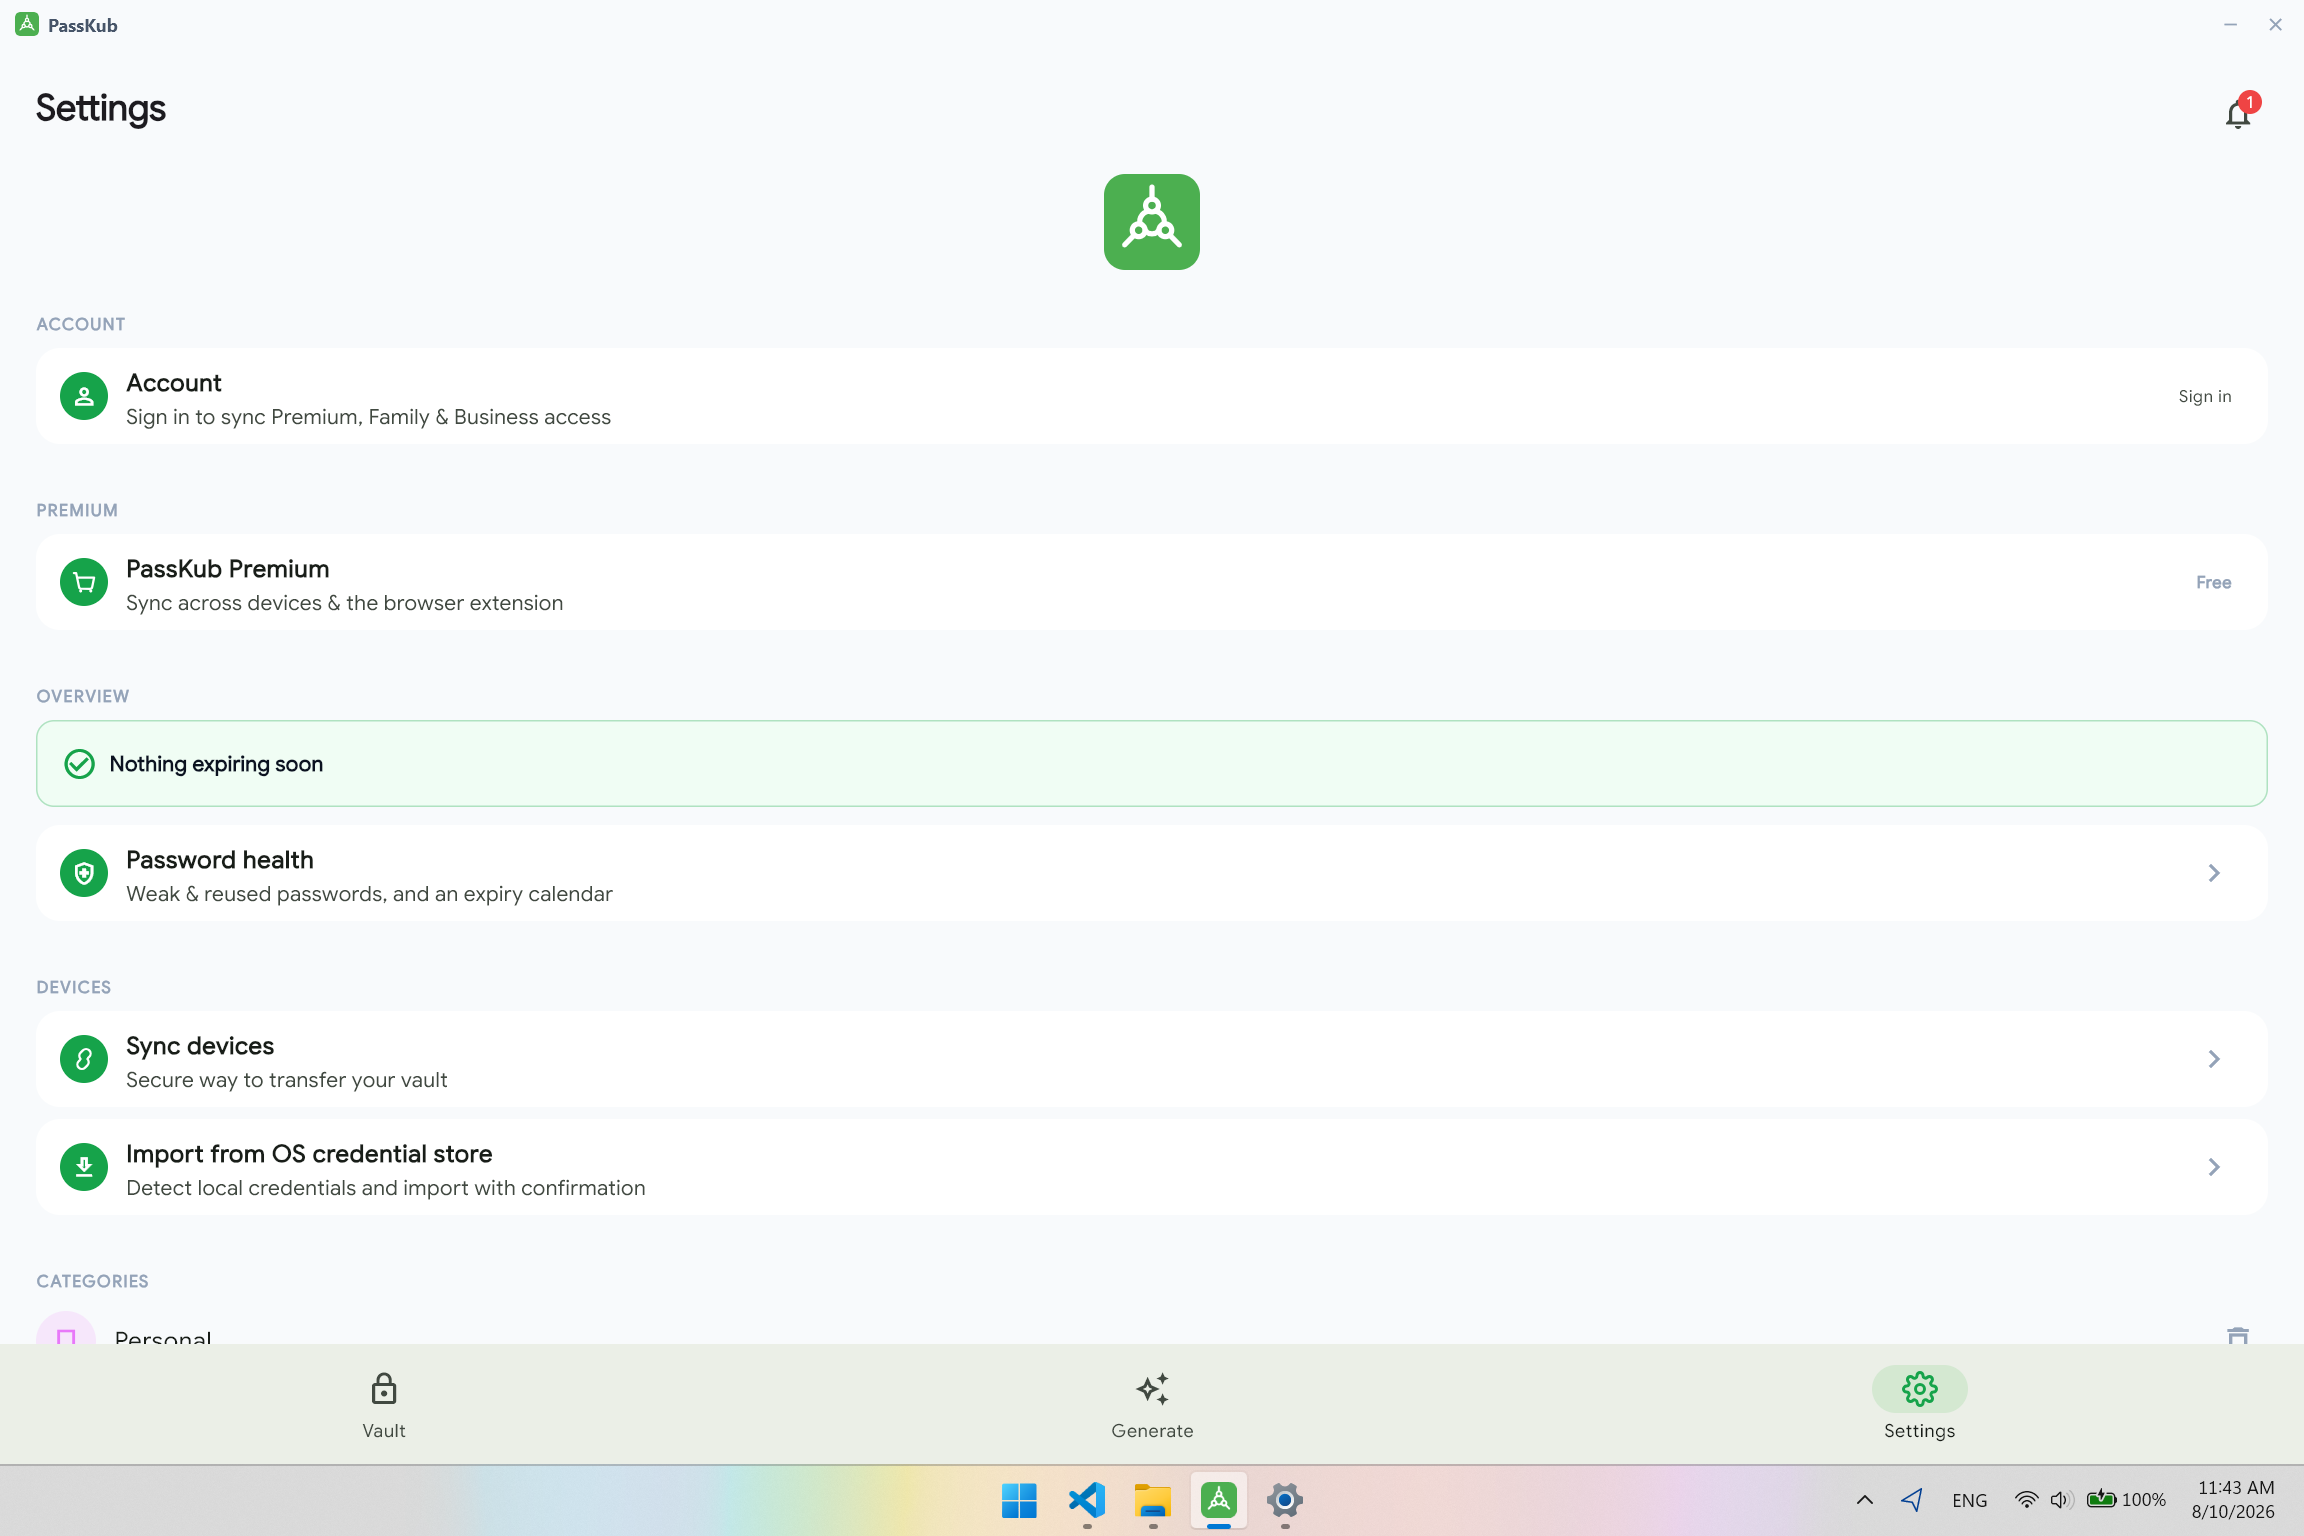Click the Account person icon
The image size is (2304, 1536).
click(x=84, y=397)
